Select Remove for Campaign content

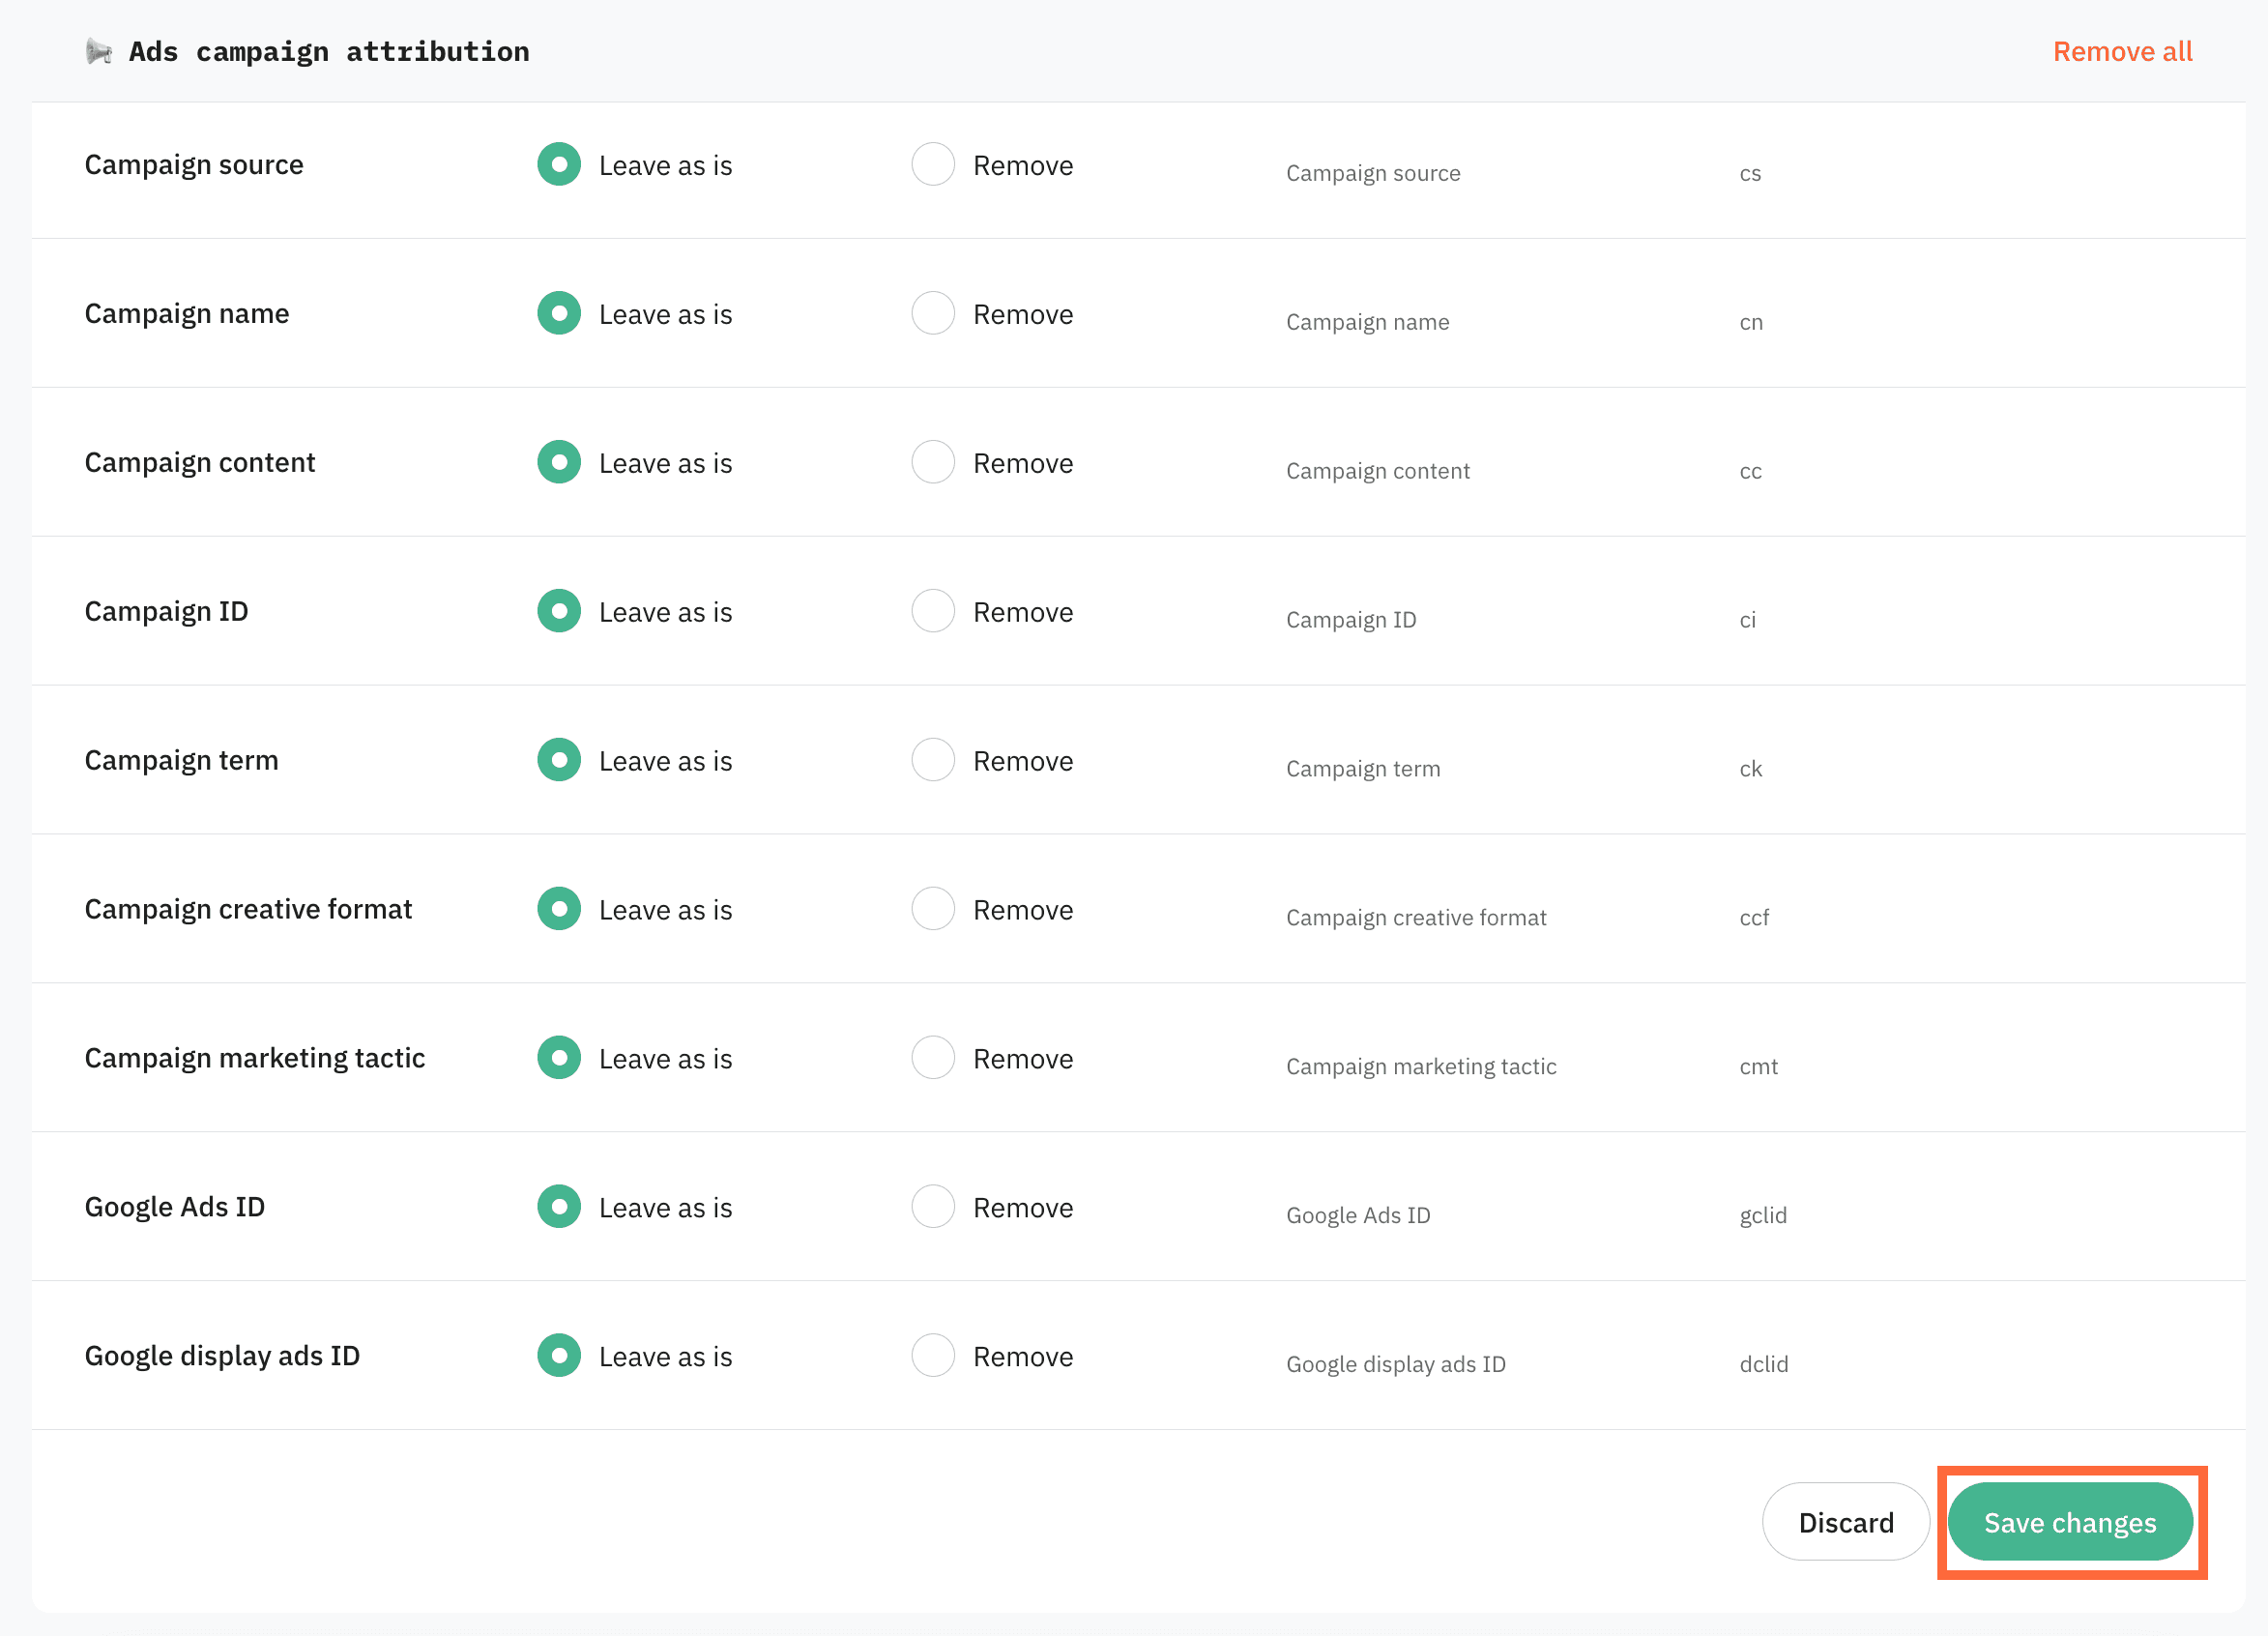(x=933, y=463)
